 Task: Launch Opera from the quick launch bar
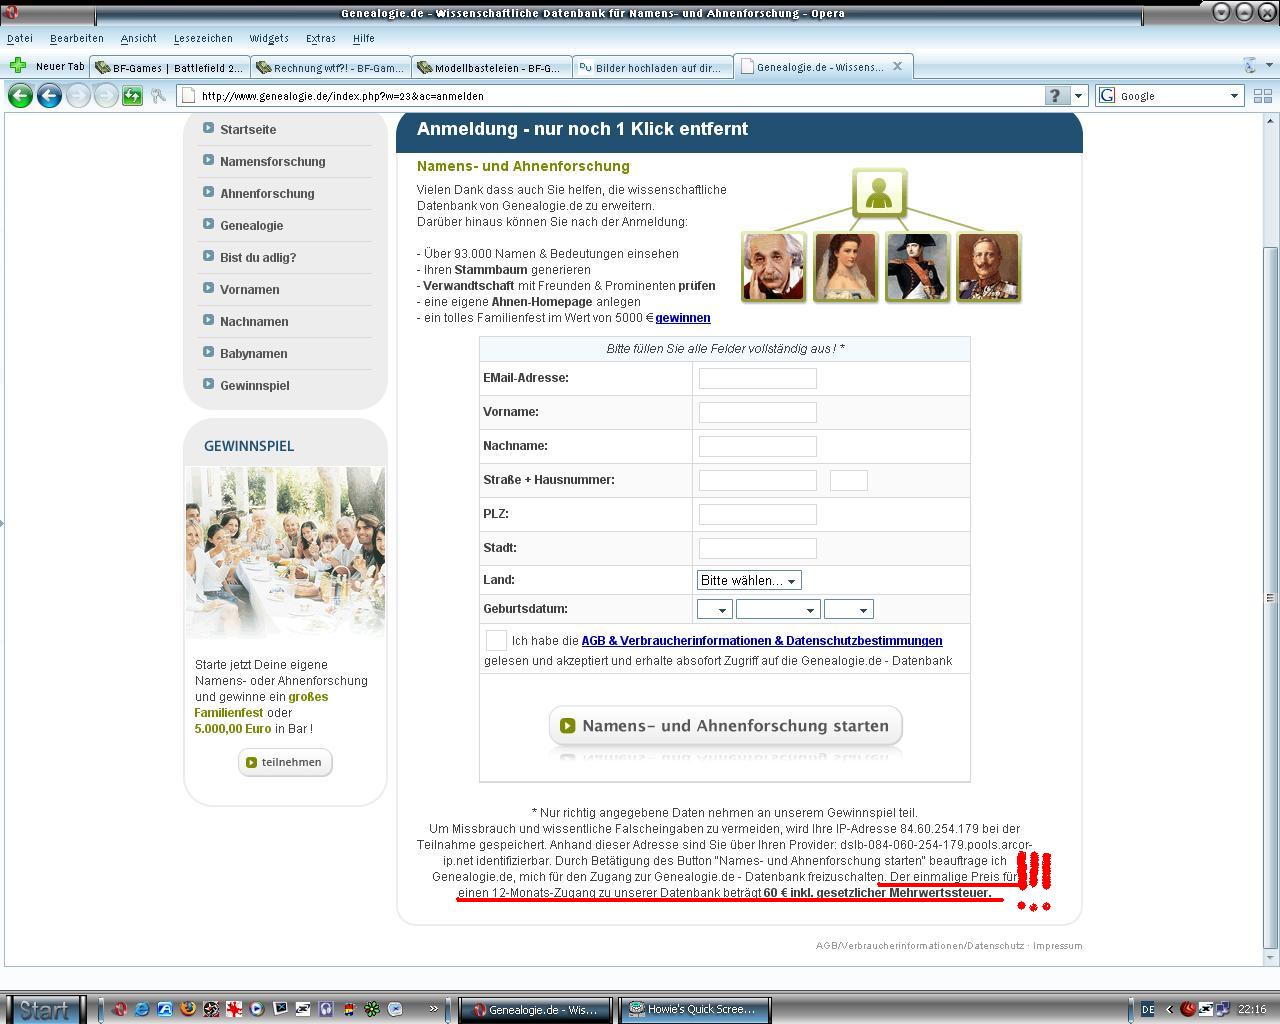click(120, 1009)
